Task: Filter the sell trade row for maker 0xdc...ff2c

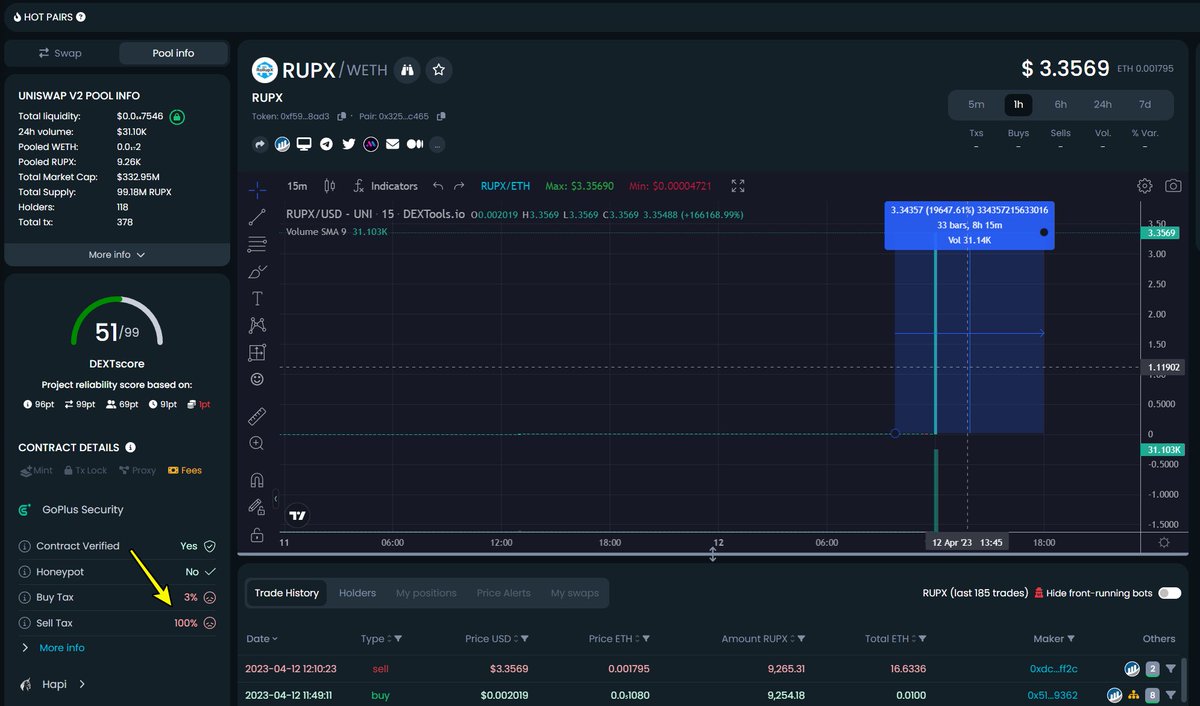Action: pos(1170,669)
